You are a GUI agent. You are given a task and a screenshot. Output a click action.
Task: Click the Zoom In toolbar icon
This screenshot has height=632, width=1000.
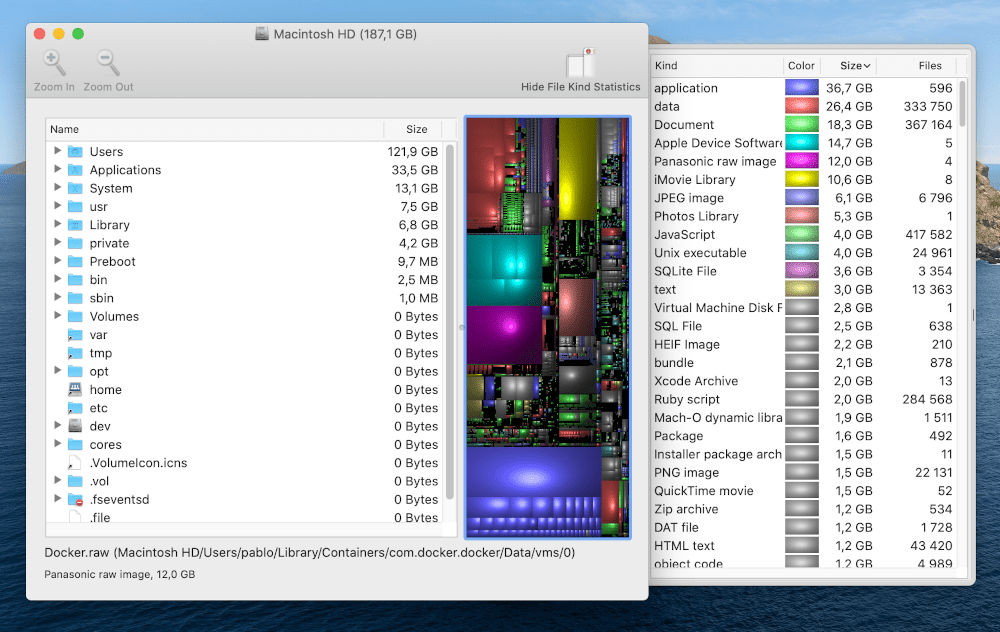(54, 62)
